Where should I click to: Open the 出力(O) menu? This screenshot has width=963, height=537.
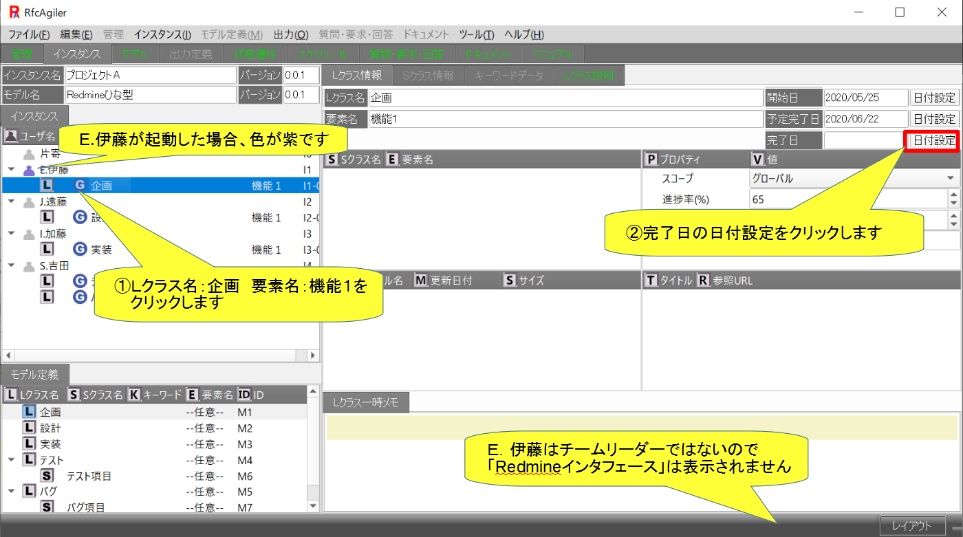click(290, 34)
